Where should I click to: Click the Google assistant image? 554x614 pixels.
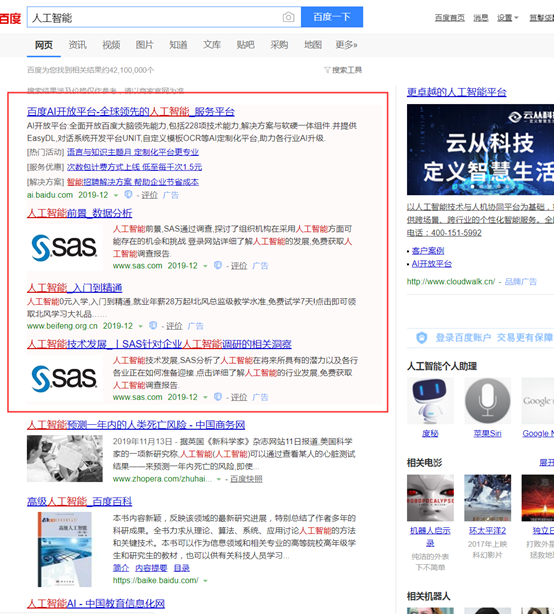[538, 401]
